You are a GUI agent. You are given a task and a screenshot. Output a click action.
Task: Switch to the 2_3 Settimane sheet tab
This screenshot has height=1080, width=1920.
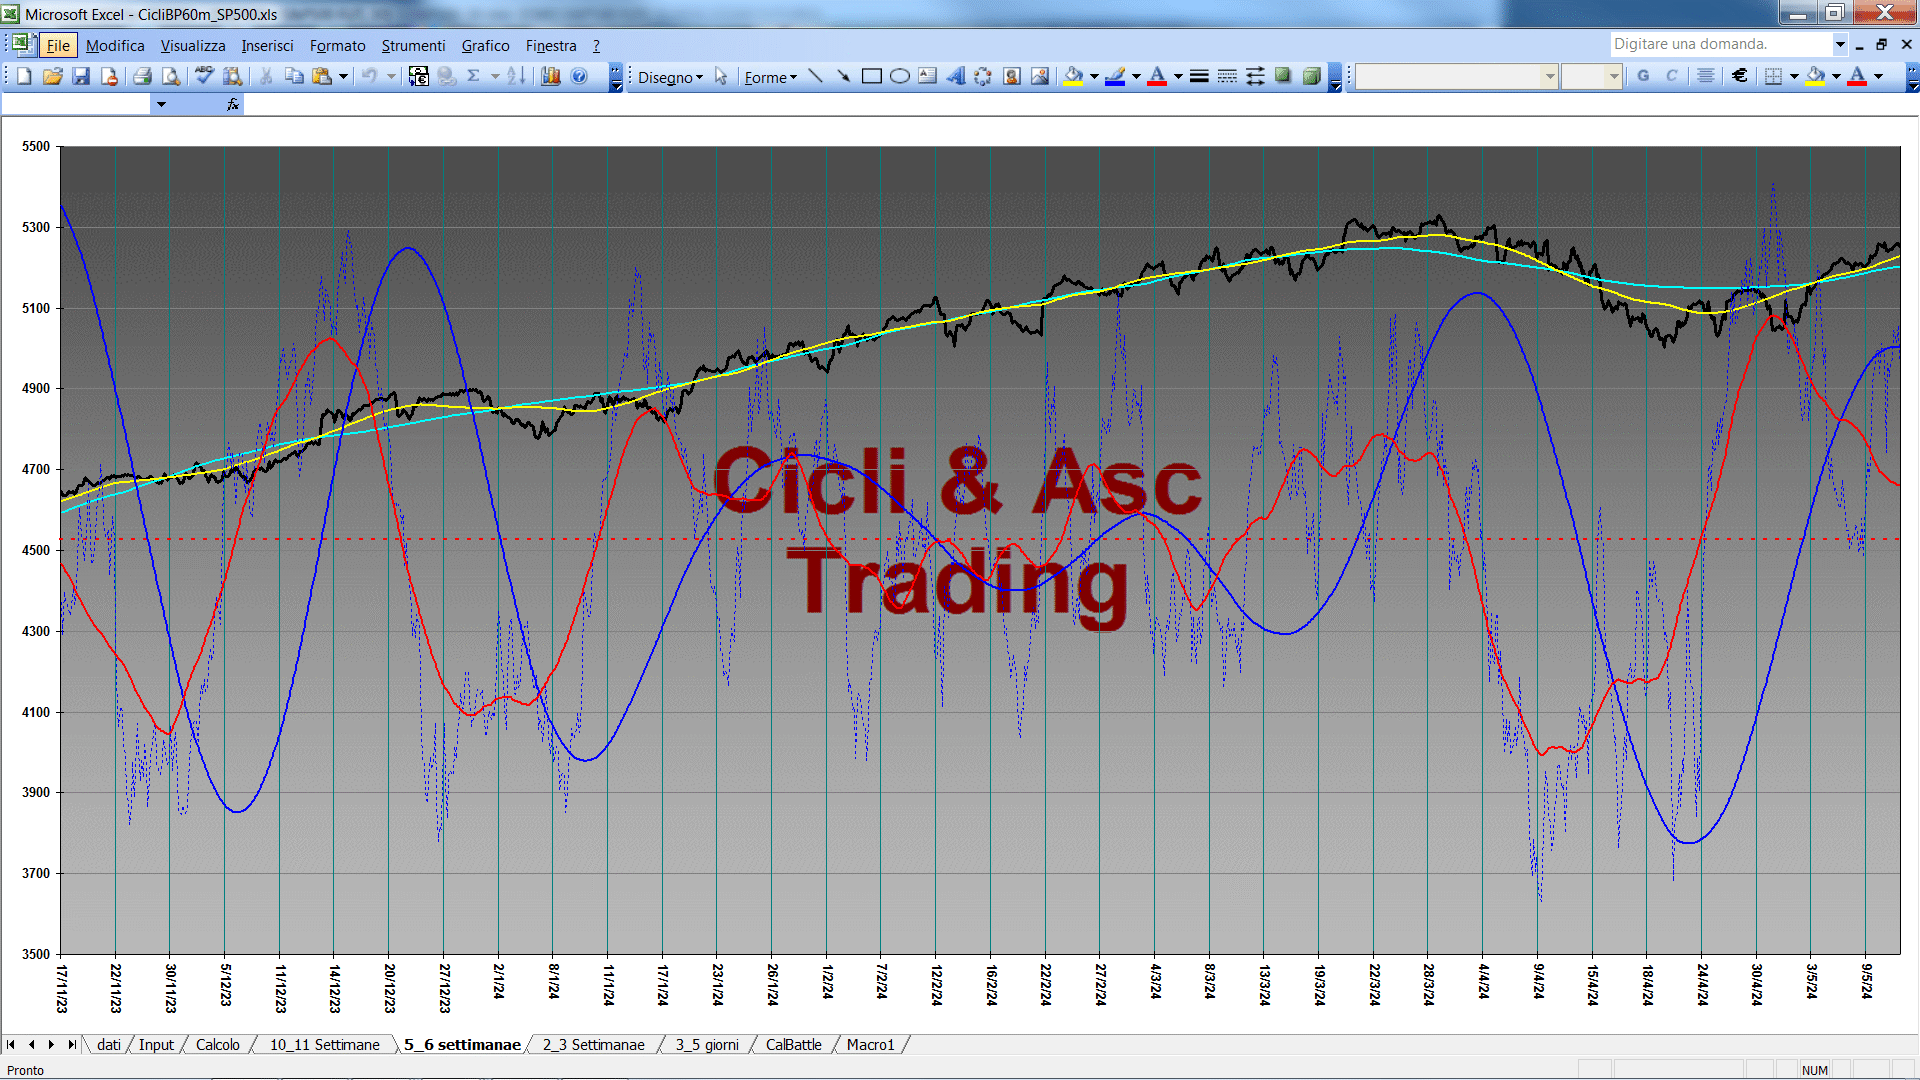point(594,1044)
